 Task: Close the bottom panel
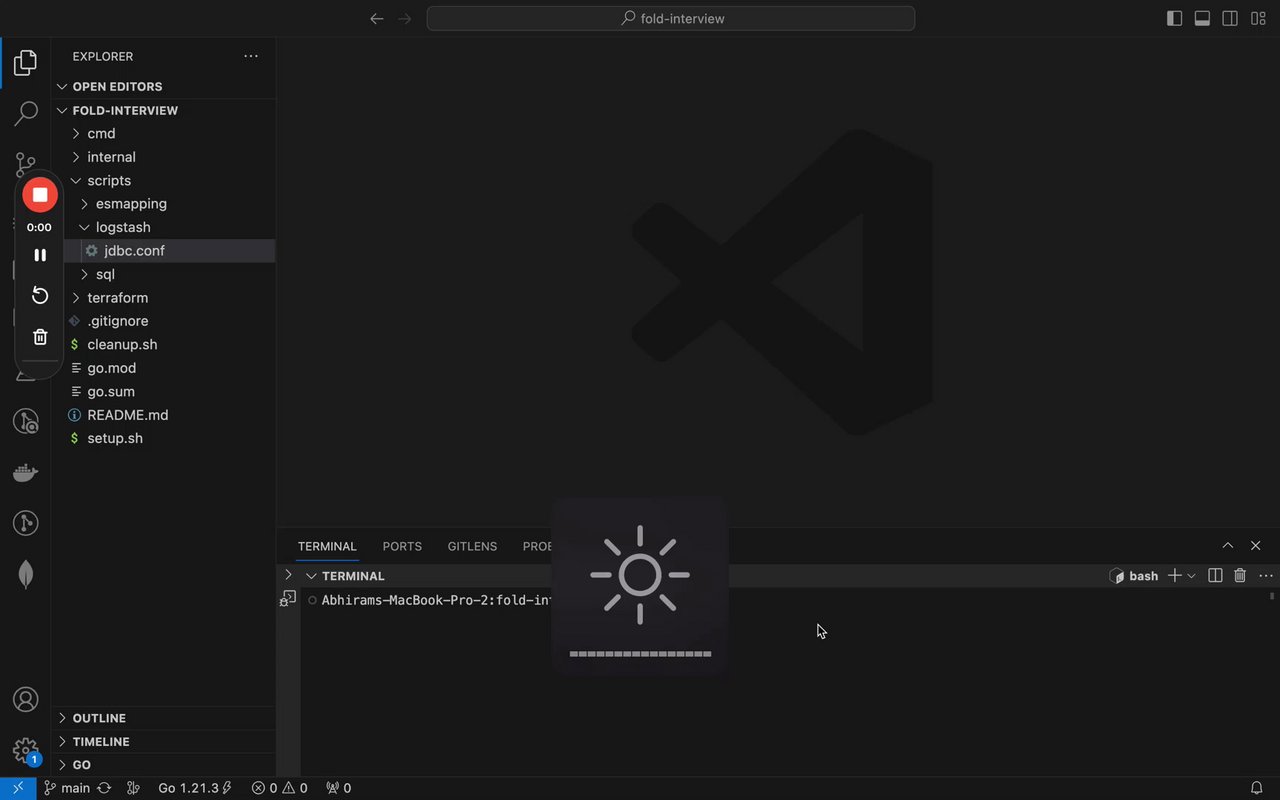click(x=1256, y=545)
